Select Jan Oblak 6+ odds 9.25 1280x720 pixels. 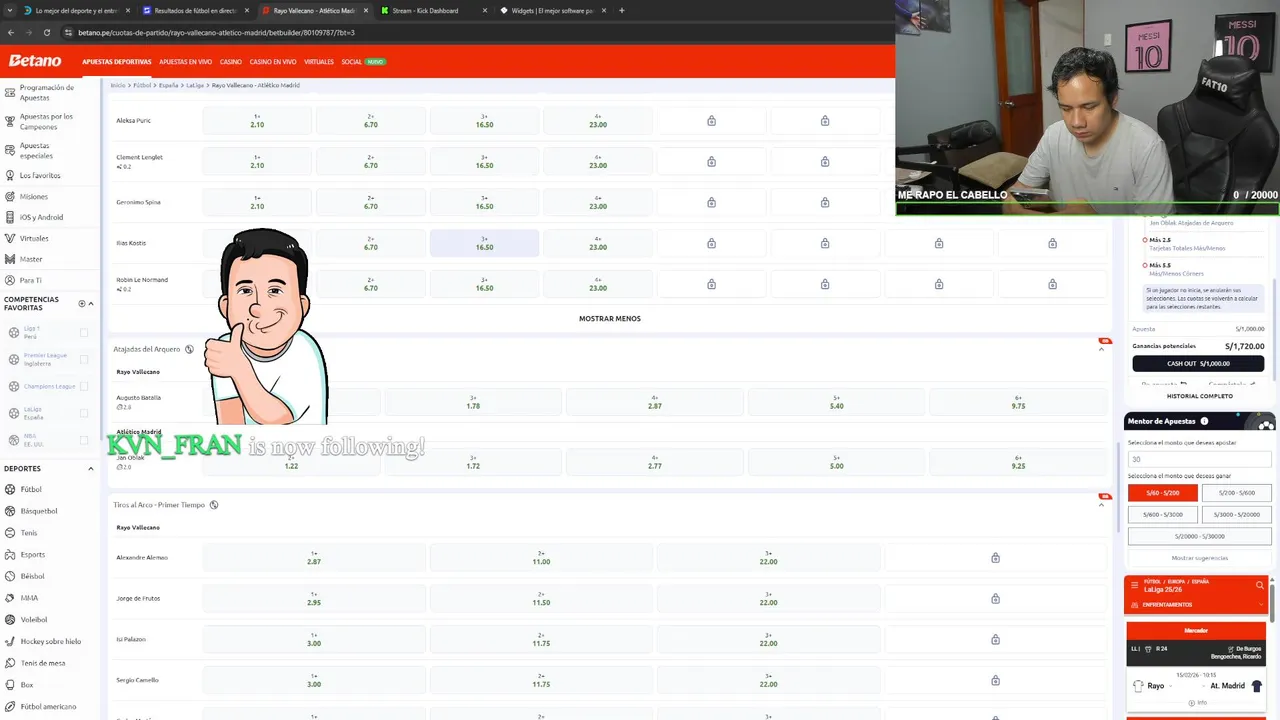click(1018, 462)
